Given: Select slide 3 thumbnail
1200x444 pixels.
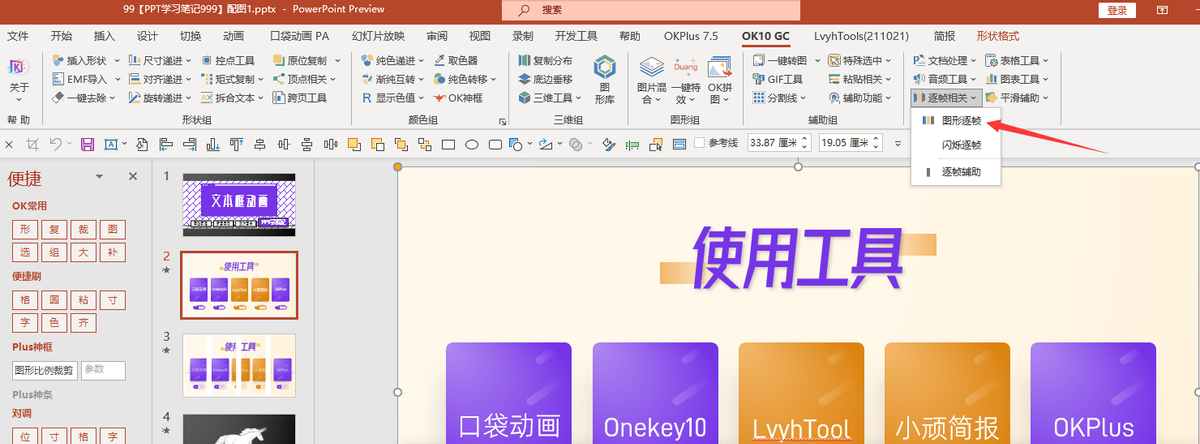Looking at the screenshot, I should click(239, 366).
